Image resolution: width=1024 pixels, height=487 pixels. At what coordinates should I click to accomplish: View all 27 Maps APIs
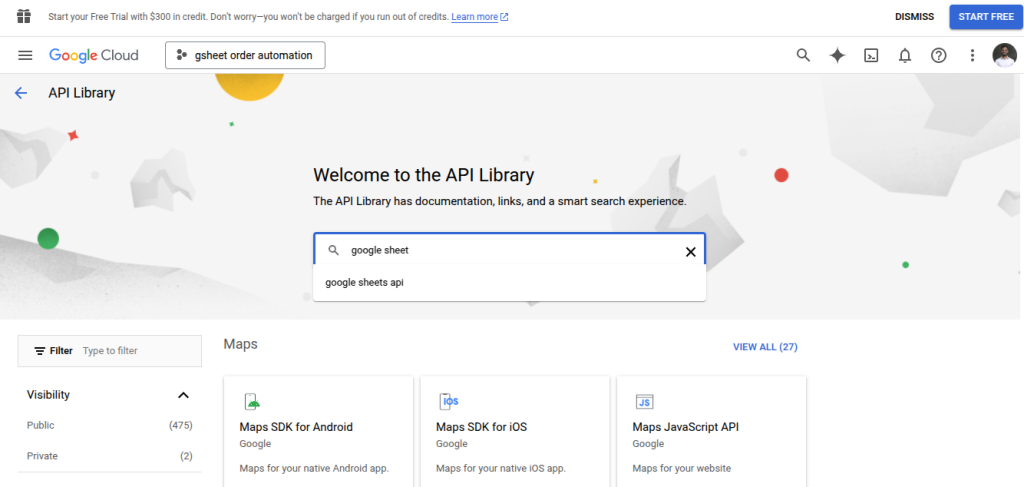[x=765, y=347]
